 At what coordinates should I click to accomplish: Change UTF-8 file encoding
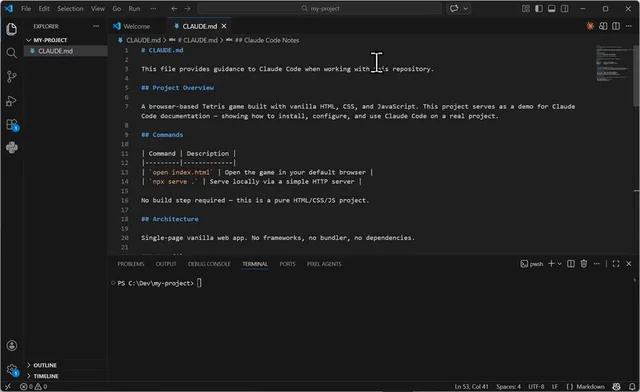point(536,386)
